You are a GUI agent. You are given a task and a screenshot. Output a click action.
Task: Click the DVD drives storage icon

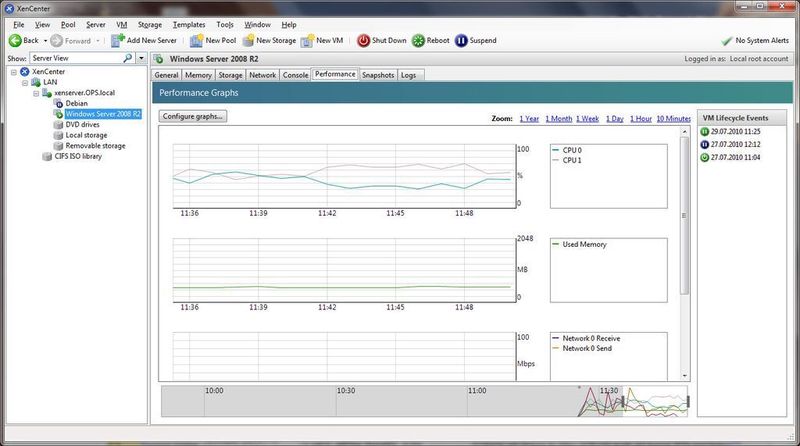point(58,125)
